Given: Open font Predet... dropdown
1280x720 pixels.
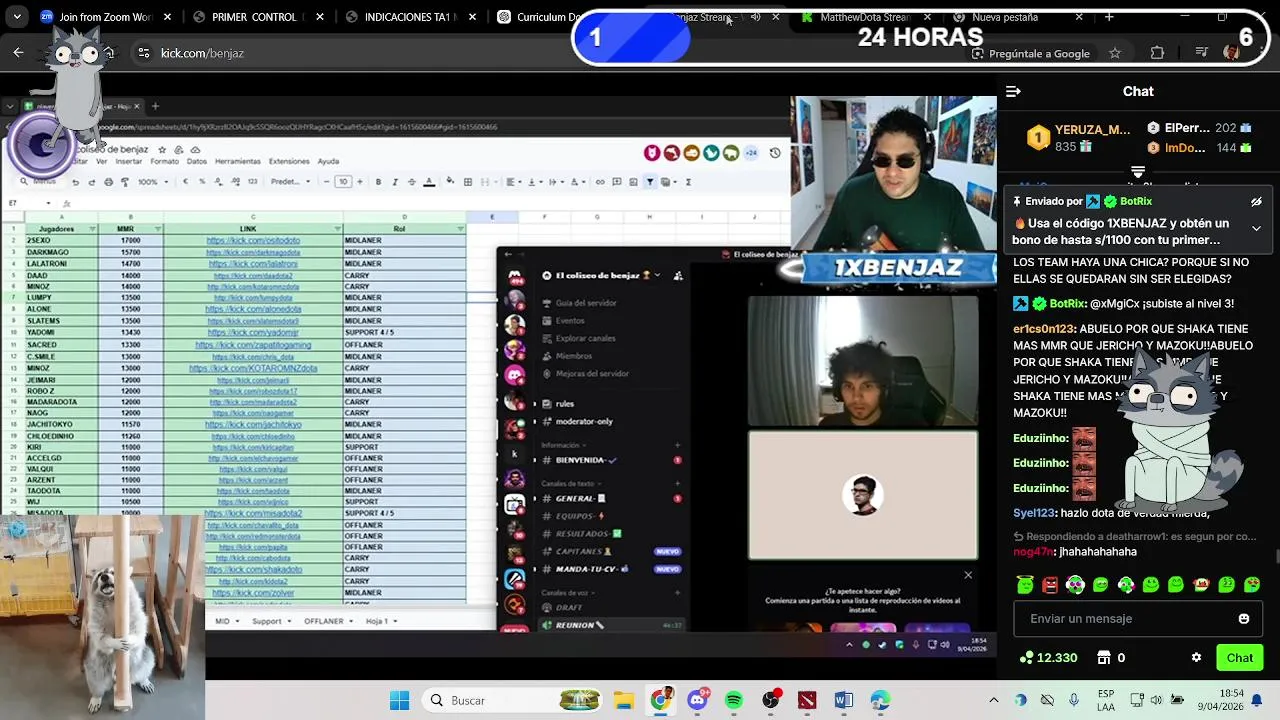Looking at the screenshot, I should pos(291,182).
